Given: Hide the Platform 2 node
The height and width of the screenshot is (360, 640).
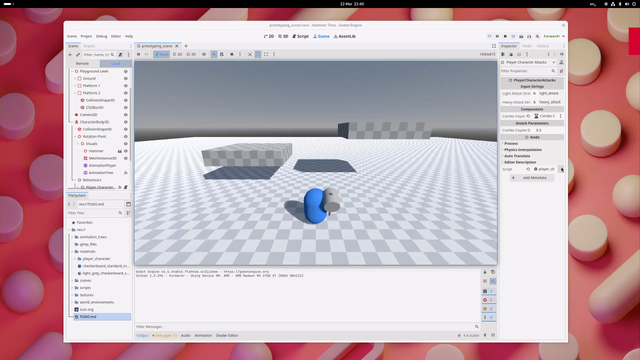Looking at the screenshot, I should 126,93.
